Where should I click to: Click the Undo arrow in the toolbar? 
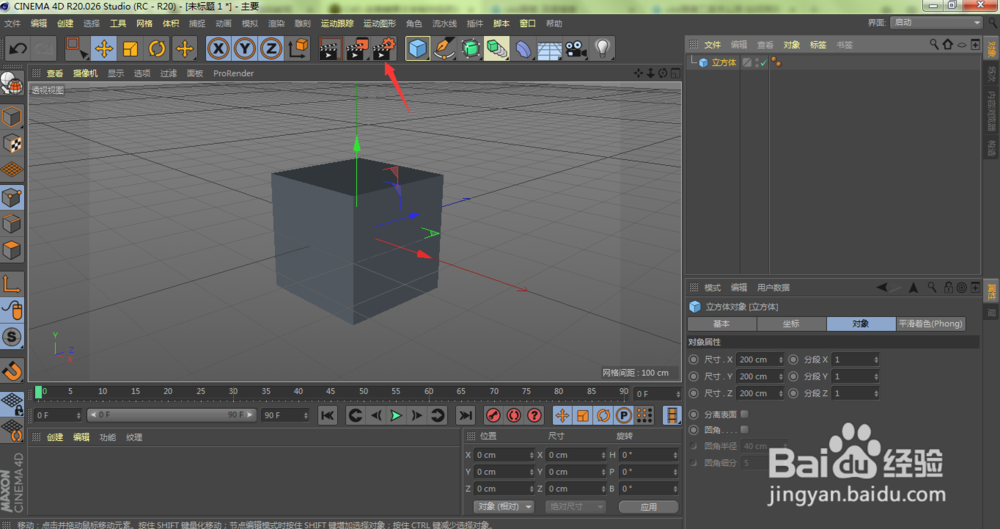[x=18, y=48]
